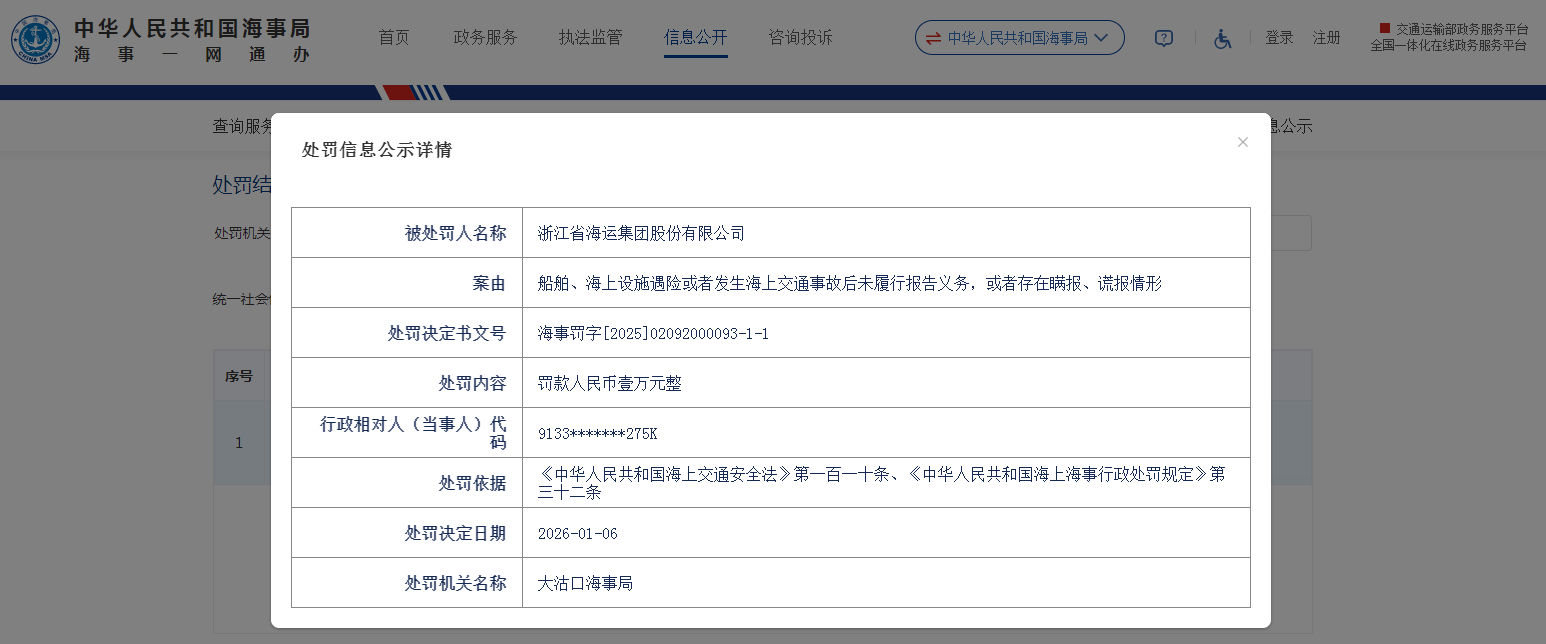
Task: Click the penalty document number 海事罚字[2025]02092000093-1-1
Action: 653,333
